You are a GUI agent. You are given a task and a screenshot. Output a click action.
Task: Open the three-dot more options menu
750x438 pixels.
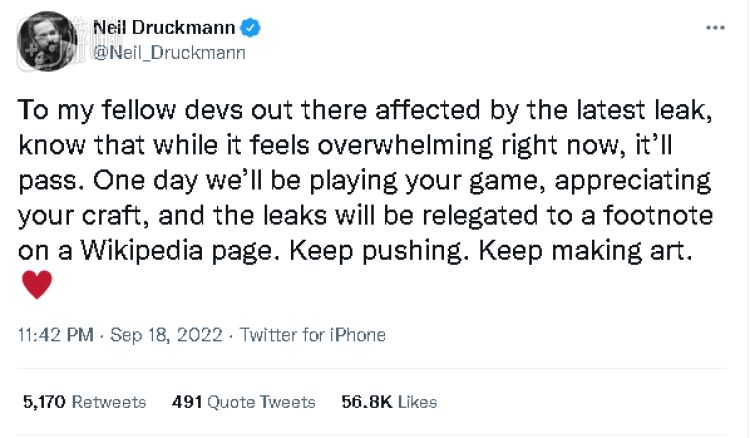[x=714, y=27]
